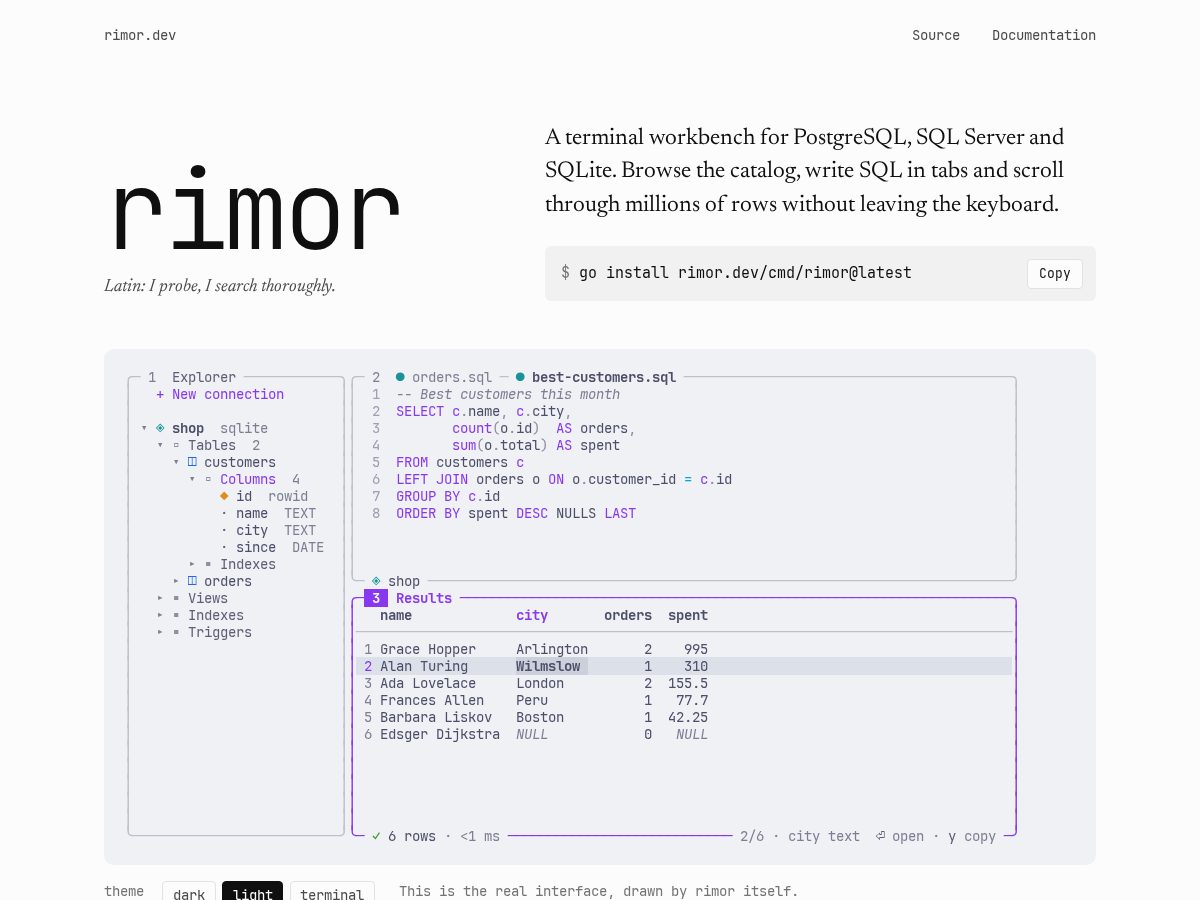
Task: Click the orders table icon in Explorer
Action: point(192,581)
